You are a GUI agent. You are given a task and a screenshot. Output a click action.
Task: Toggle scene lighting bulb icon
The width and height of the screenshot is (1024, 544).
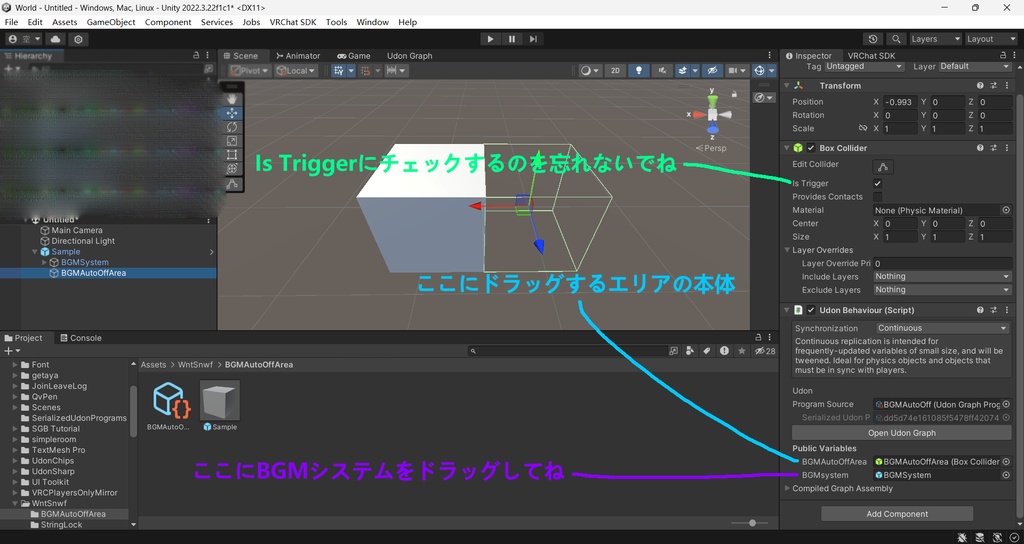639,71
